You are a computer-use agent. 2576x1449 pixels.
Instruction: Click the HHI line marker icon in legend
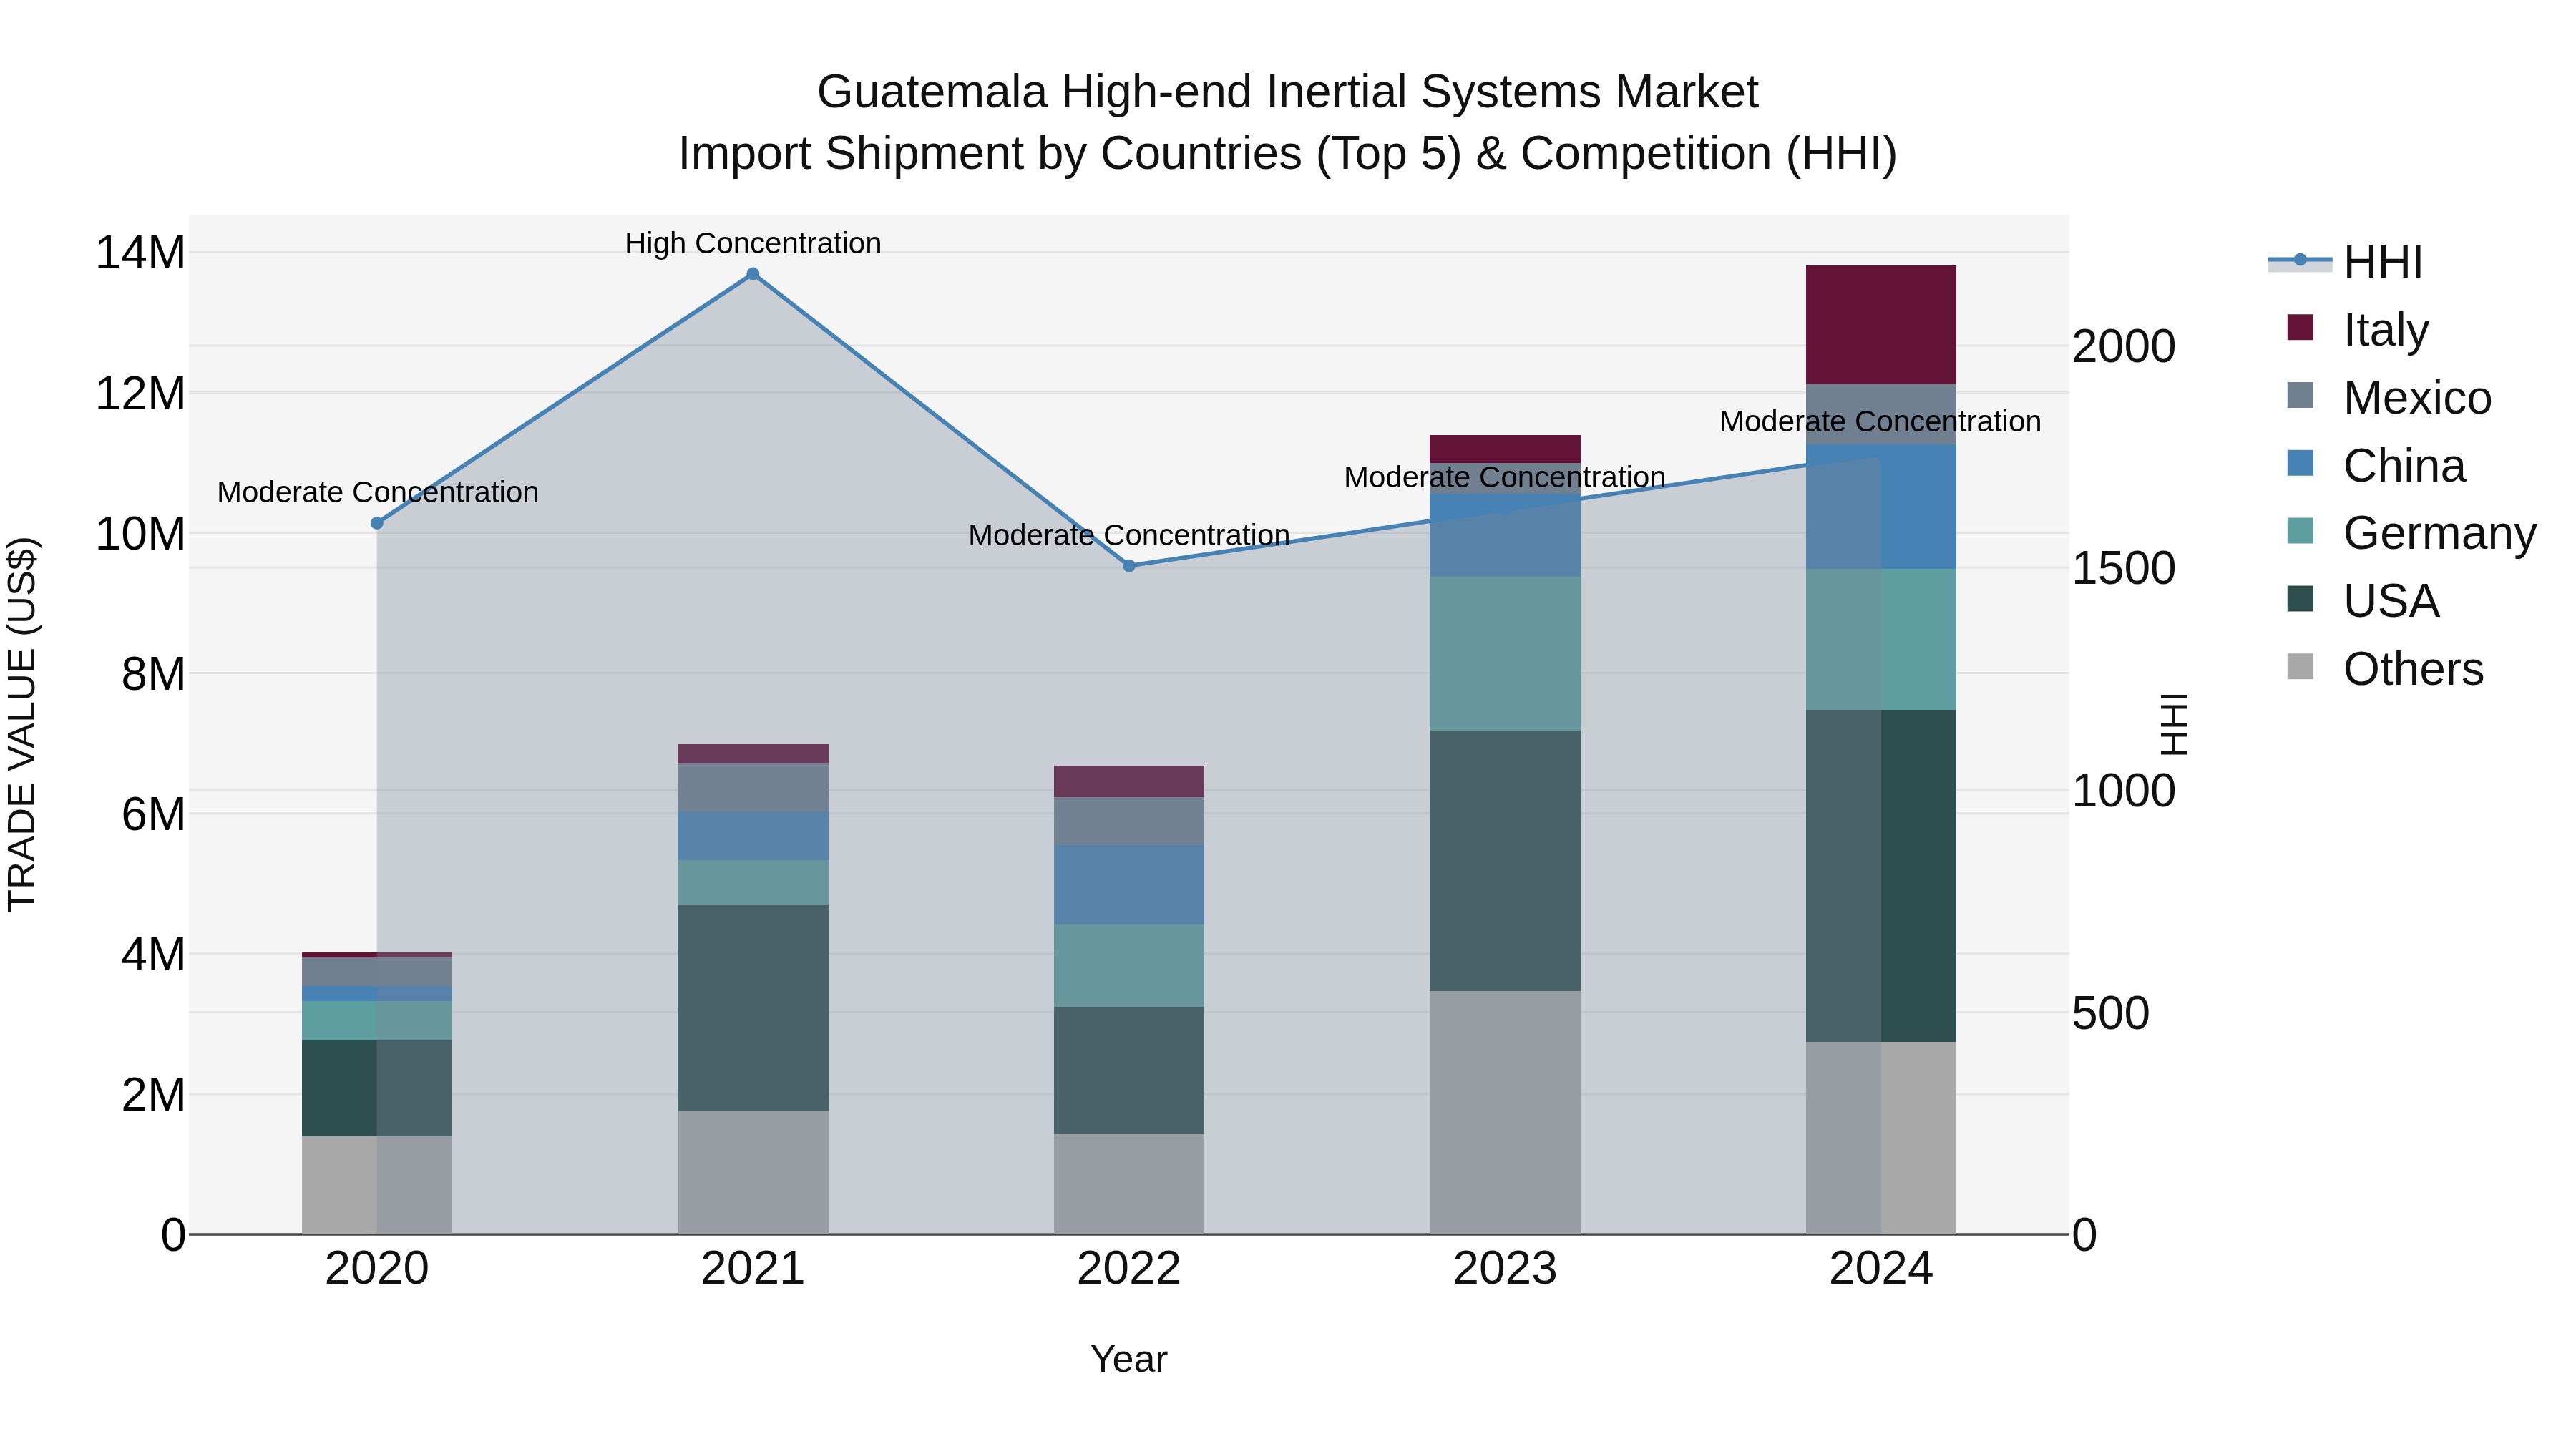(x=2300, y=260)
